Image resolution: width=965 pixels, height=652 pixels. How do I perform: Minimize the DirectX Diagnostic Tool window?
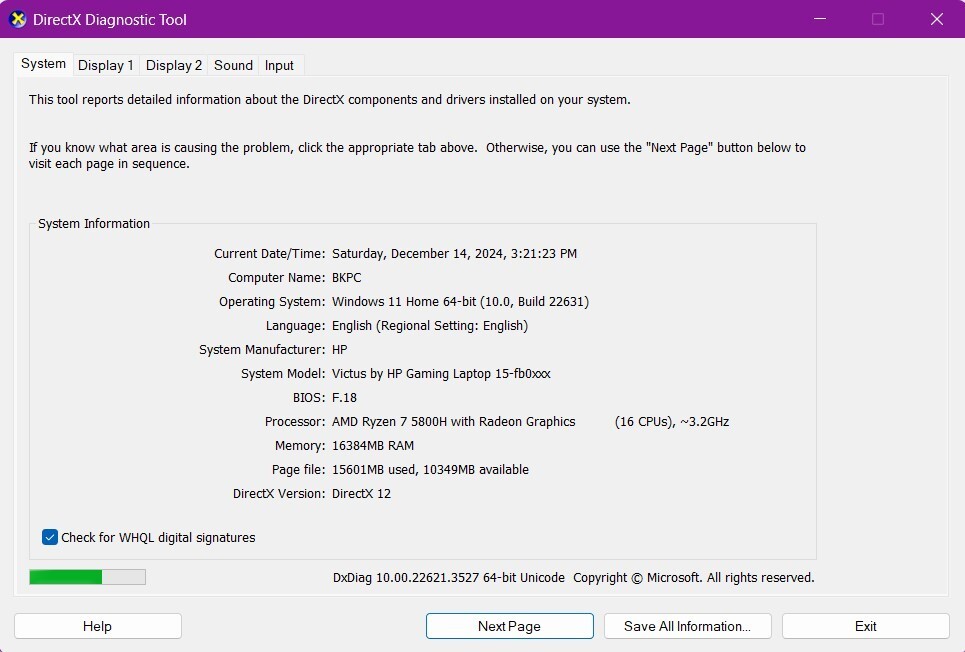click(820, 19)
